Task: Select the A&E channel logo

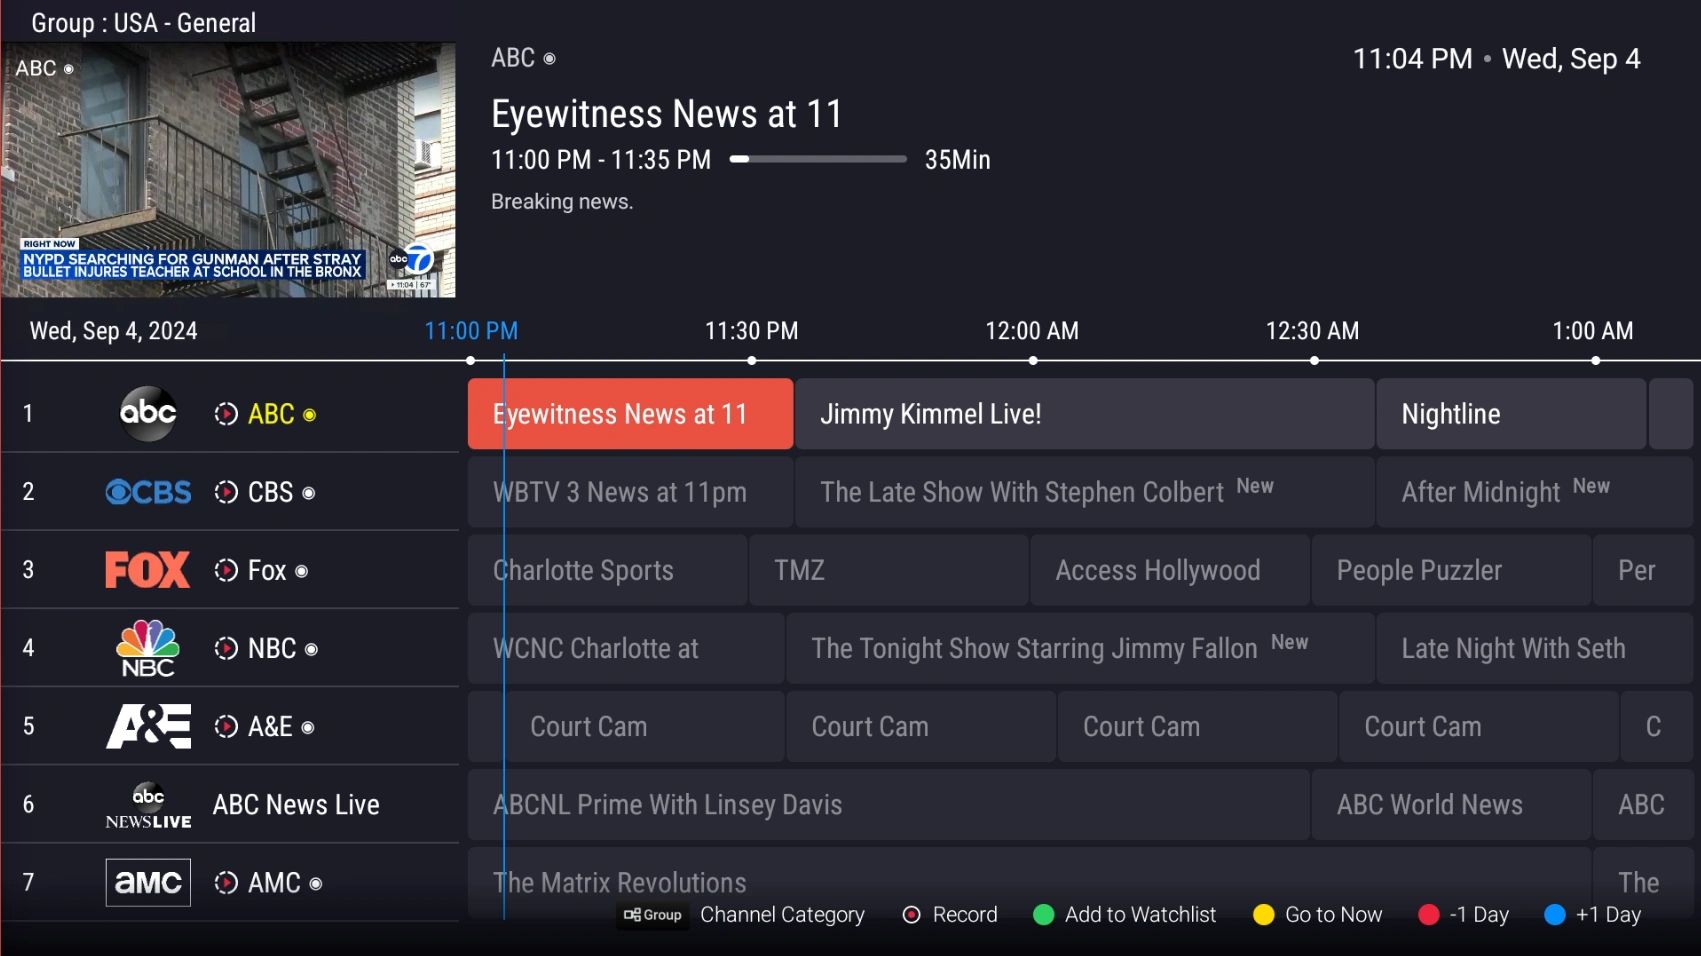Action: pos(148,726)
